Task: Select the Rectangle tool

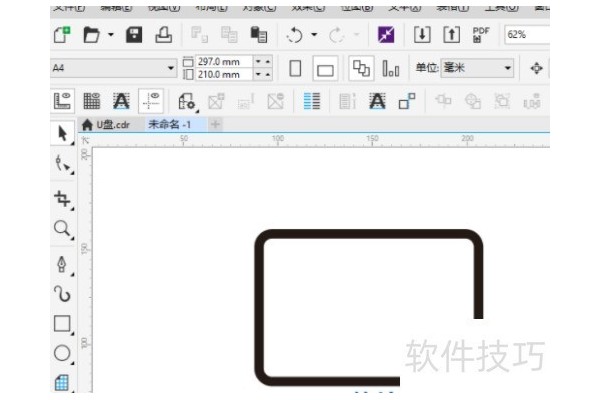Action: tap(62, 324)
